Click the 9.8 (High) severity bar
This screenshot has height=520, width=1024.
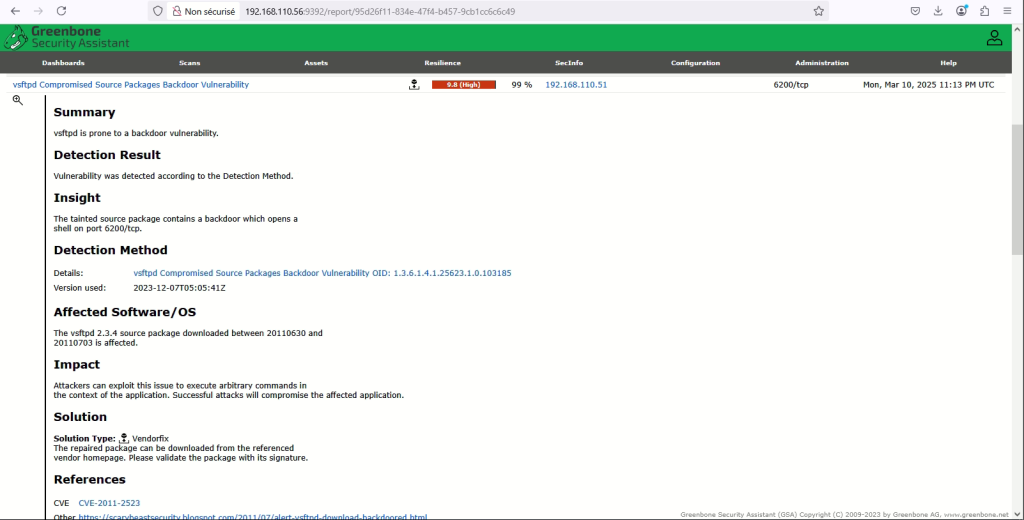tap(464, 85)
